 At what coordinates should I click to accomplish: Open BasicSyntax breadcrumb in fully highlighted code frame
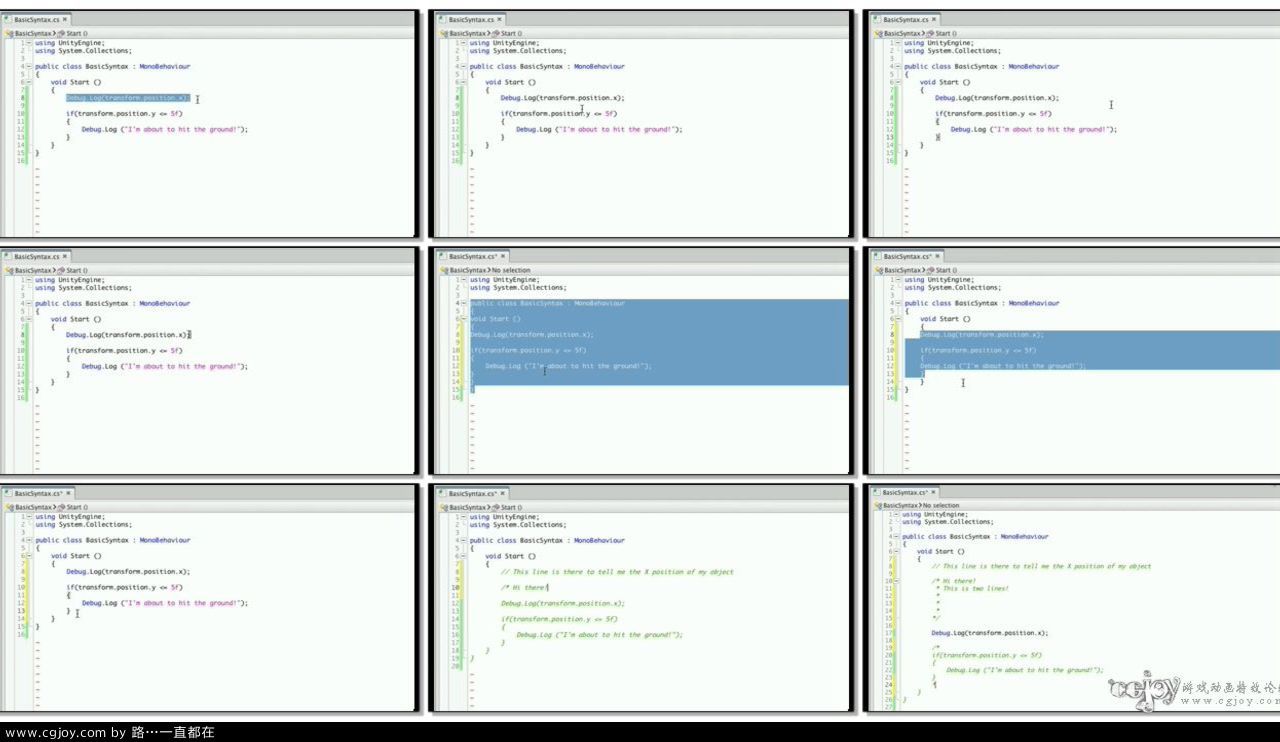click(468, 270)
